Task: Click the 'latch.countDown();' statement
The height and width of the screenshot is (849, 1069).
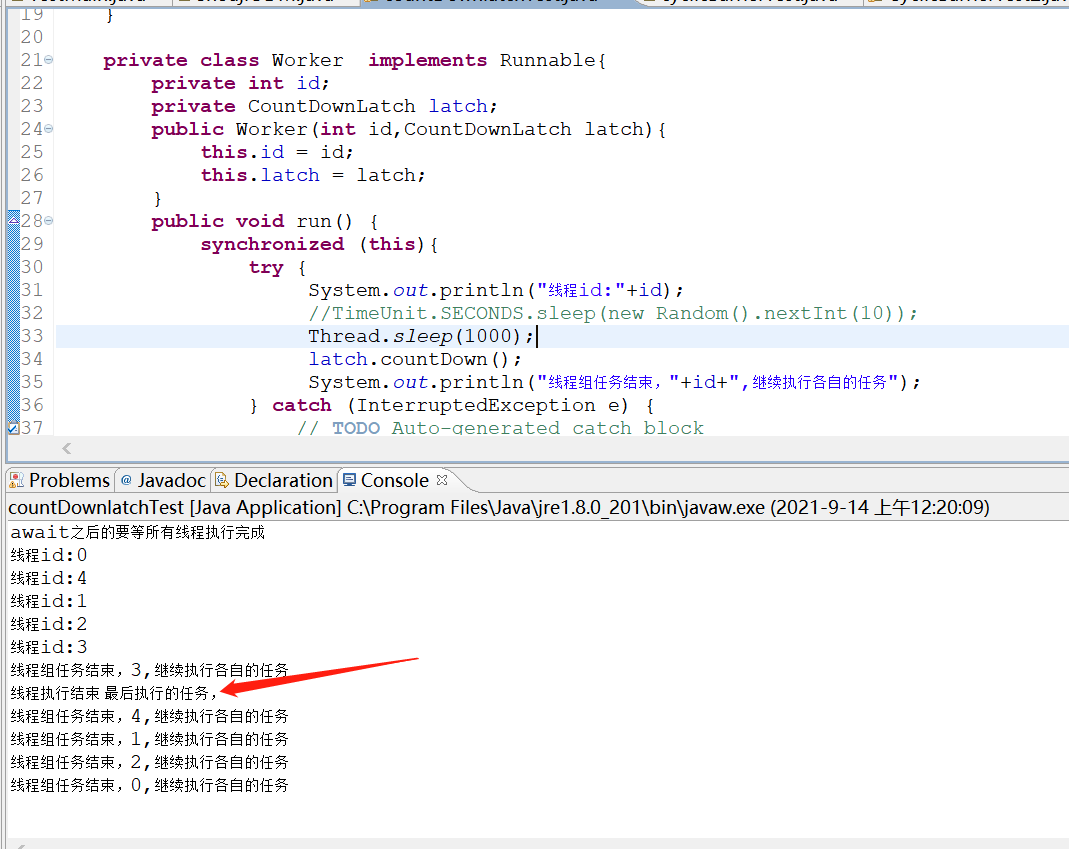Action: pyautogui.click(x=415, y=359)
